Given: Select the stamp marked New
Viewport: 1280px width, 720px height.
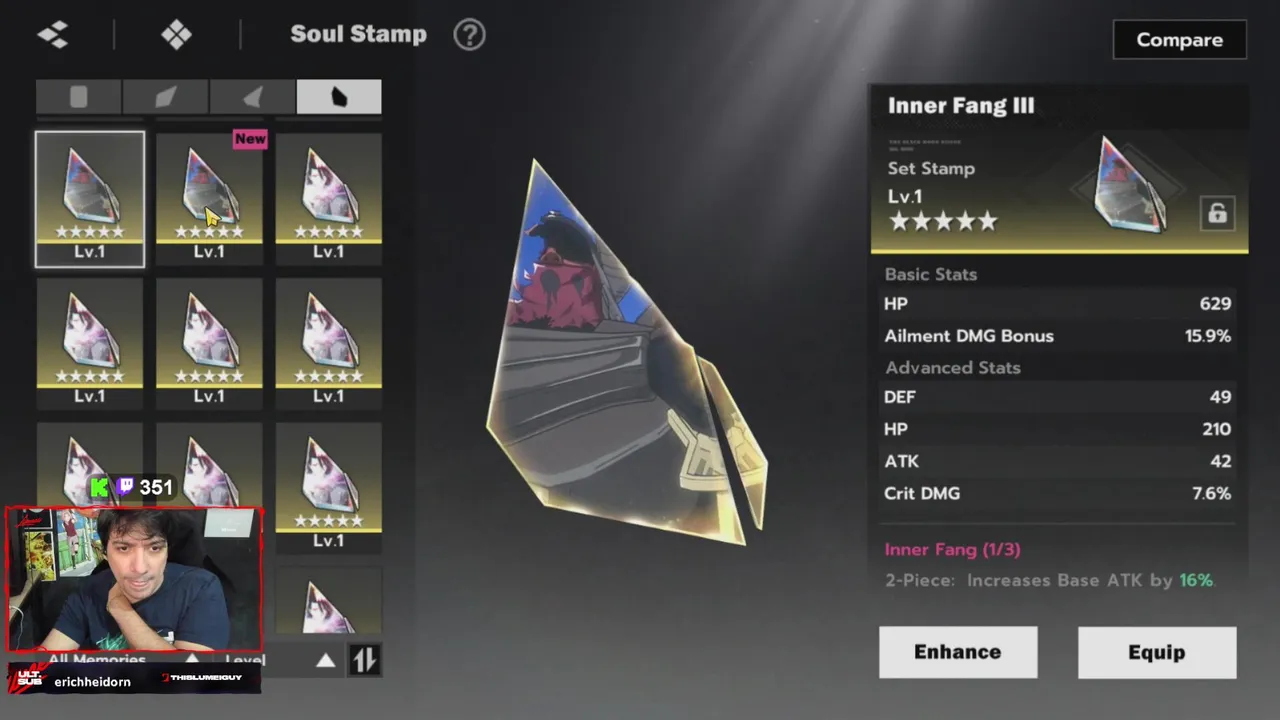Looking at the screenshot, I should pos(209,198).
